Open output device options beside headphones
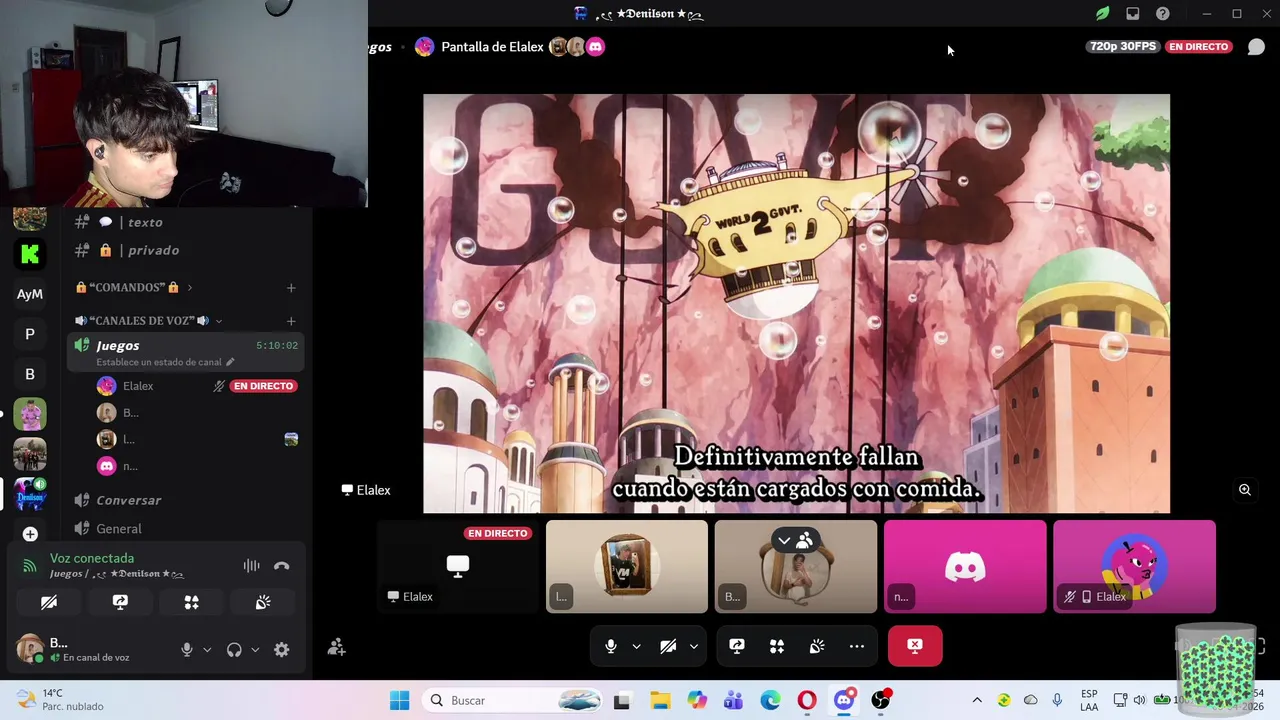 tap(255, 649)
